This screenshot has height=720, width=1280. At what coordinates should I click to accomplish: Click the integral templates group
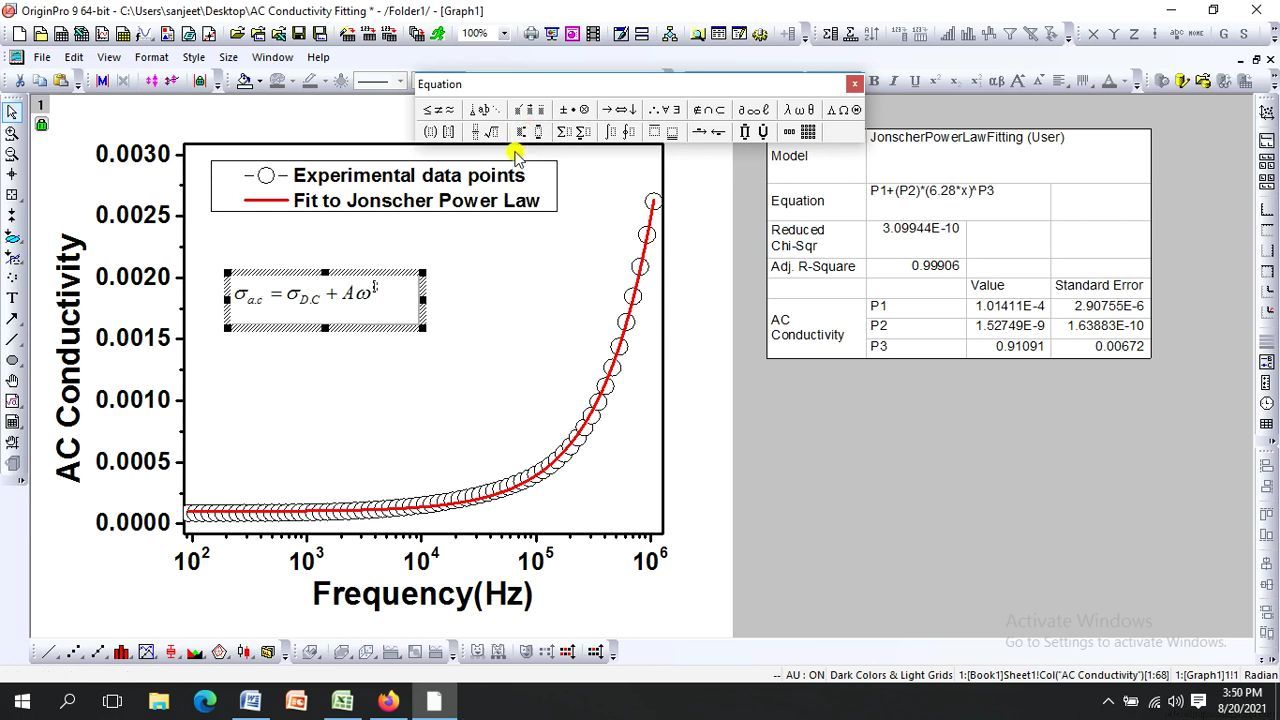(x=620, y=132)
